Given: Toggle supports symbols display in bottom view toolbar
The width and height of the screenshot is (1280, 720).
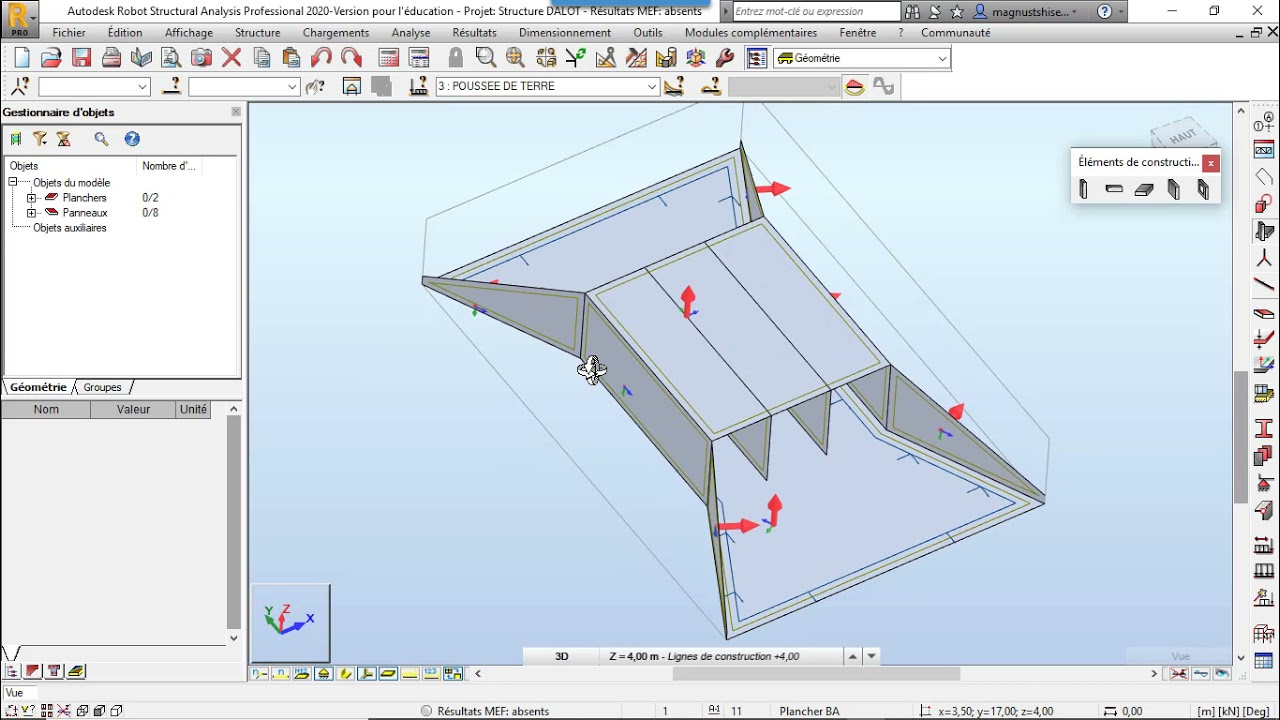Looking at the screenshot, I should (x=323, y=673).
